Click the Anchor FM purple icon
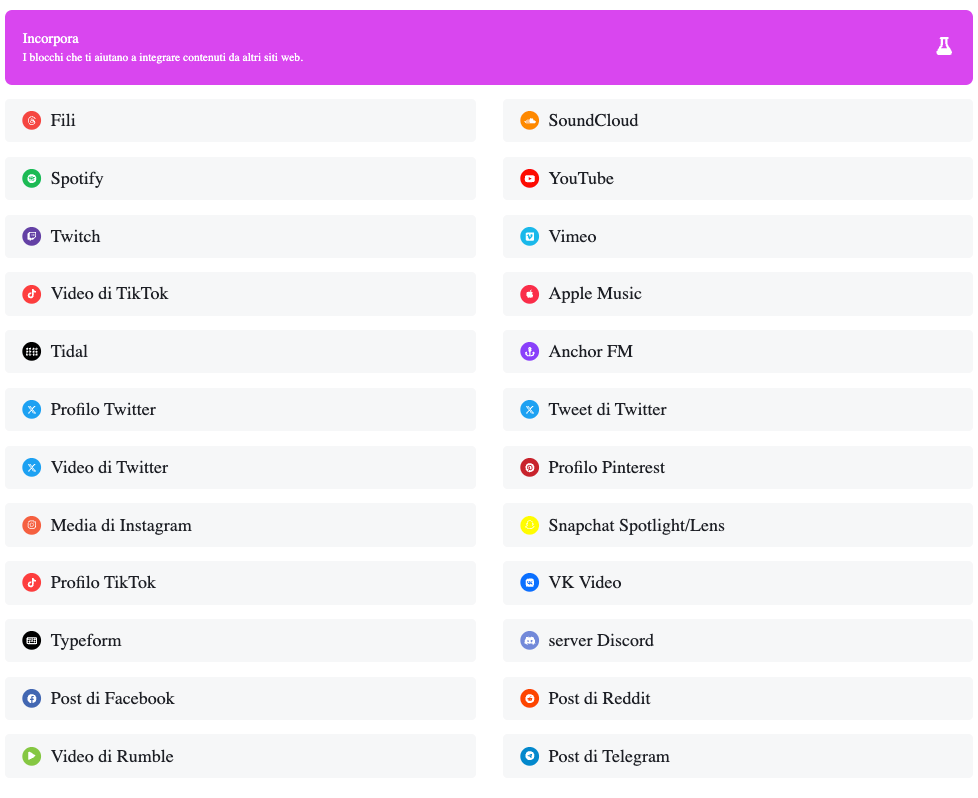 point(530,352)
